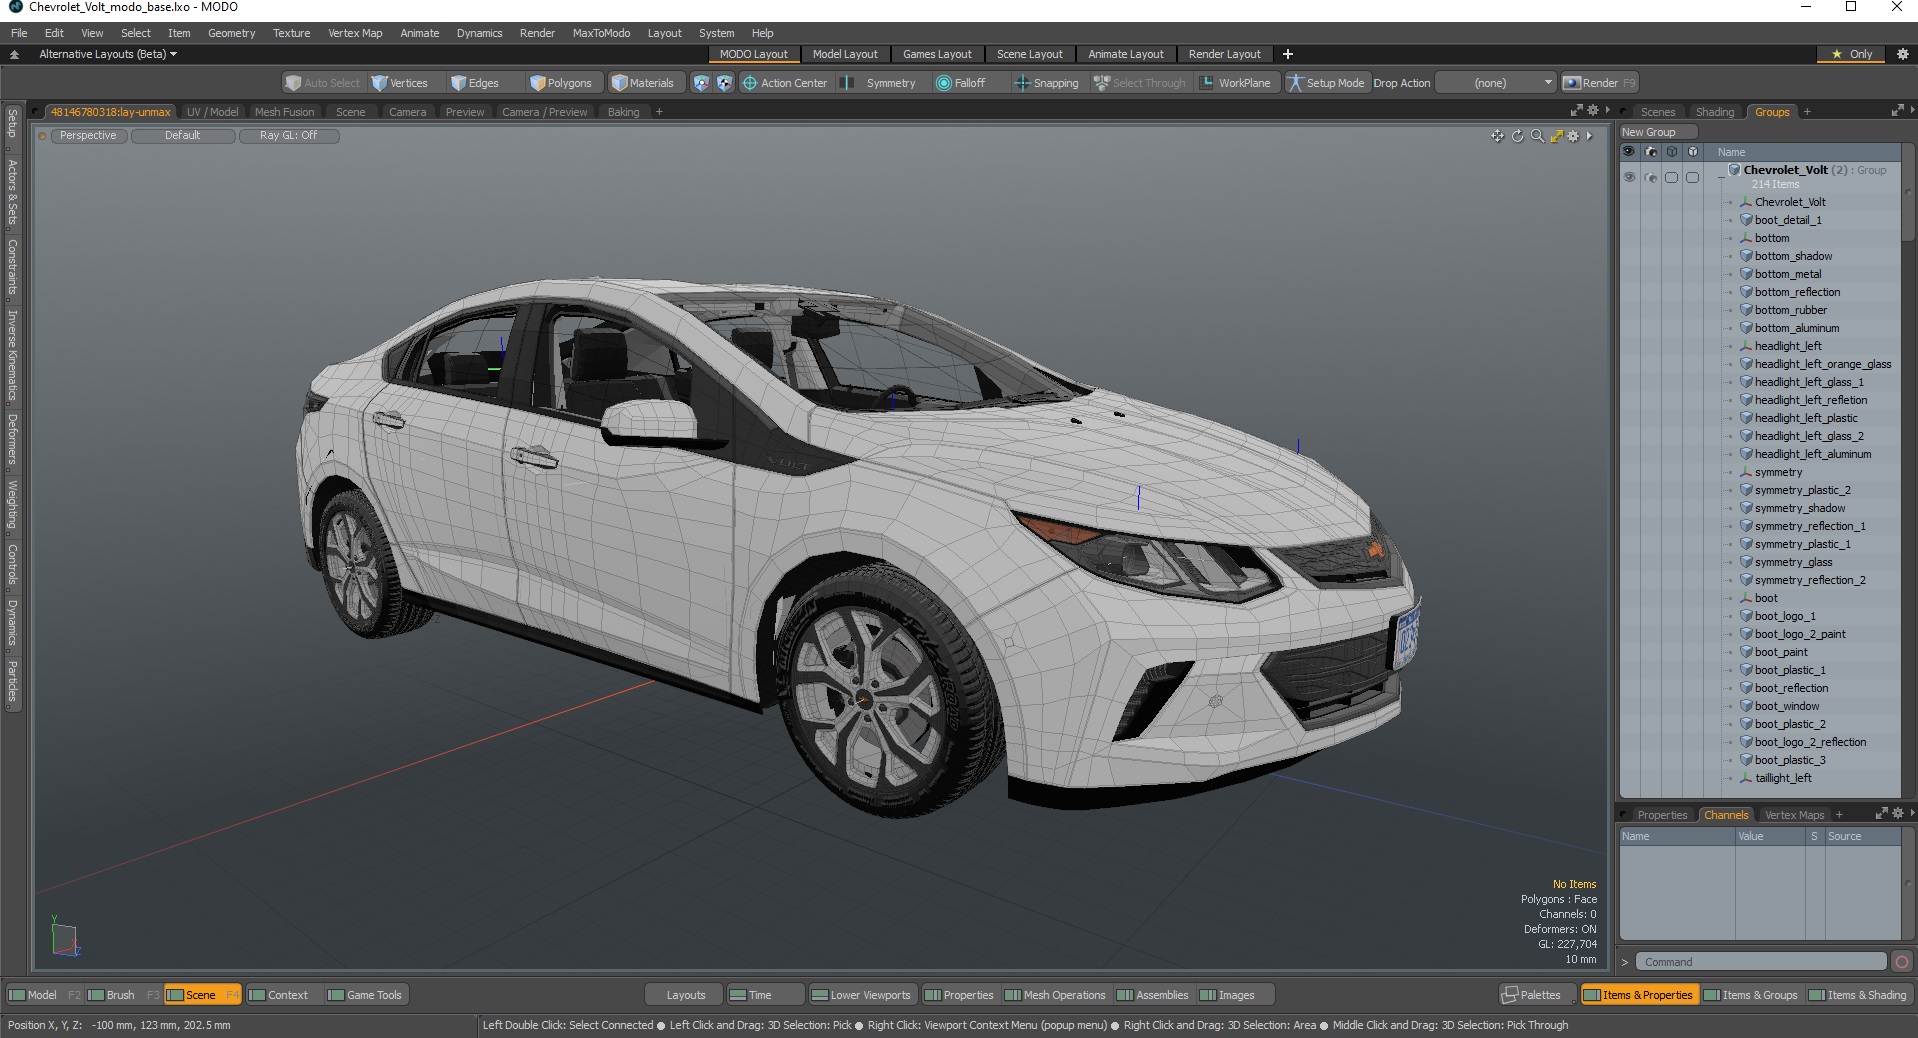Open the viewport settings gear

point(1573,136)
